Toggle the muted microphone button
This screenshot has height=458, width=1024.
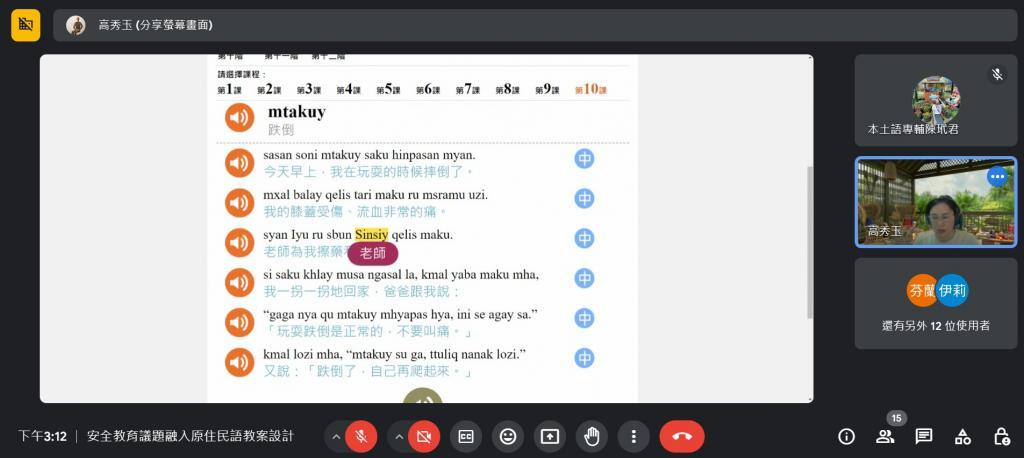coord(361,436)
